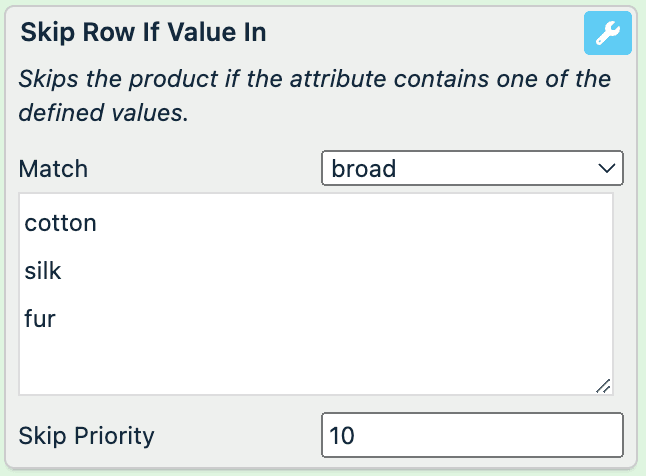Click the Skip Priority label
Viewport: 646px width, 476px height.
87,436
